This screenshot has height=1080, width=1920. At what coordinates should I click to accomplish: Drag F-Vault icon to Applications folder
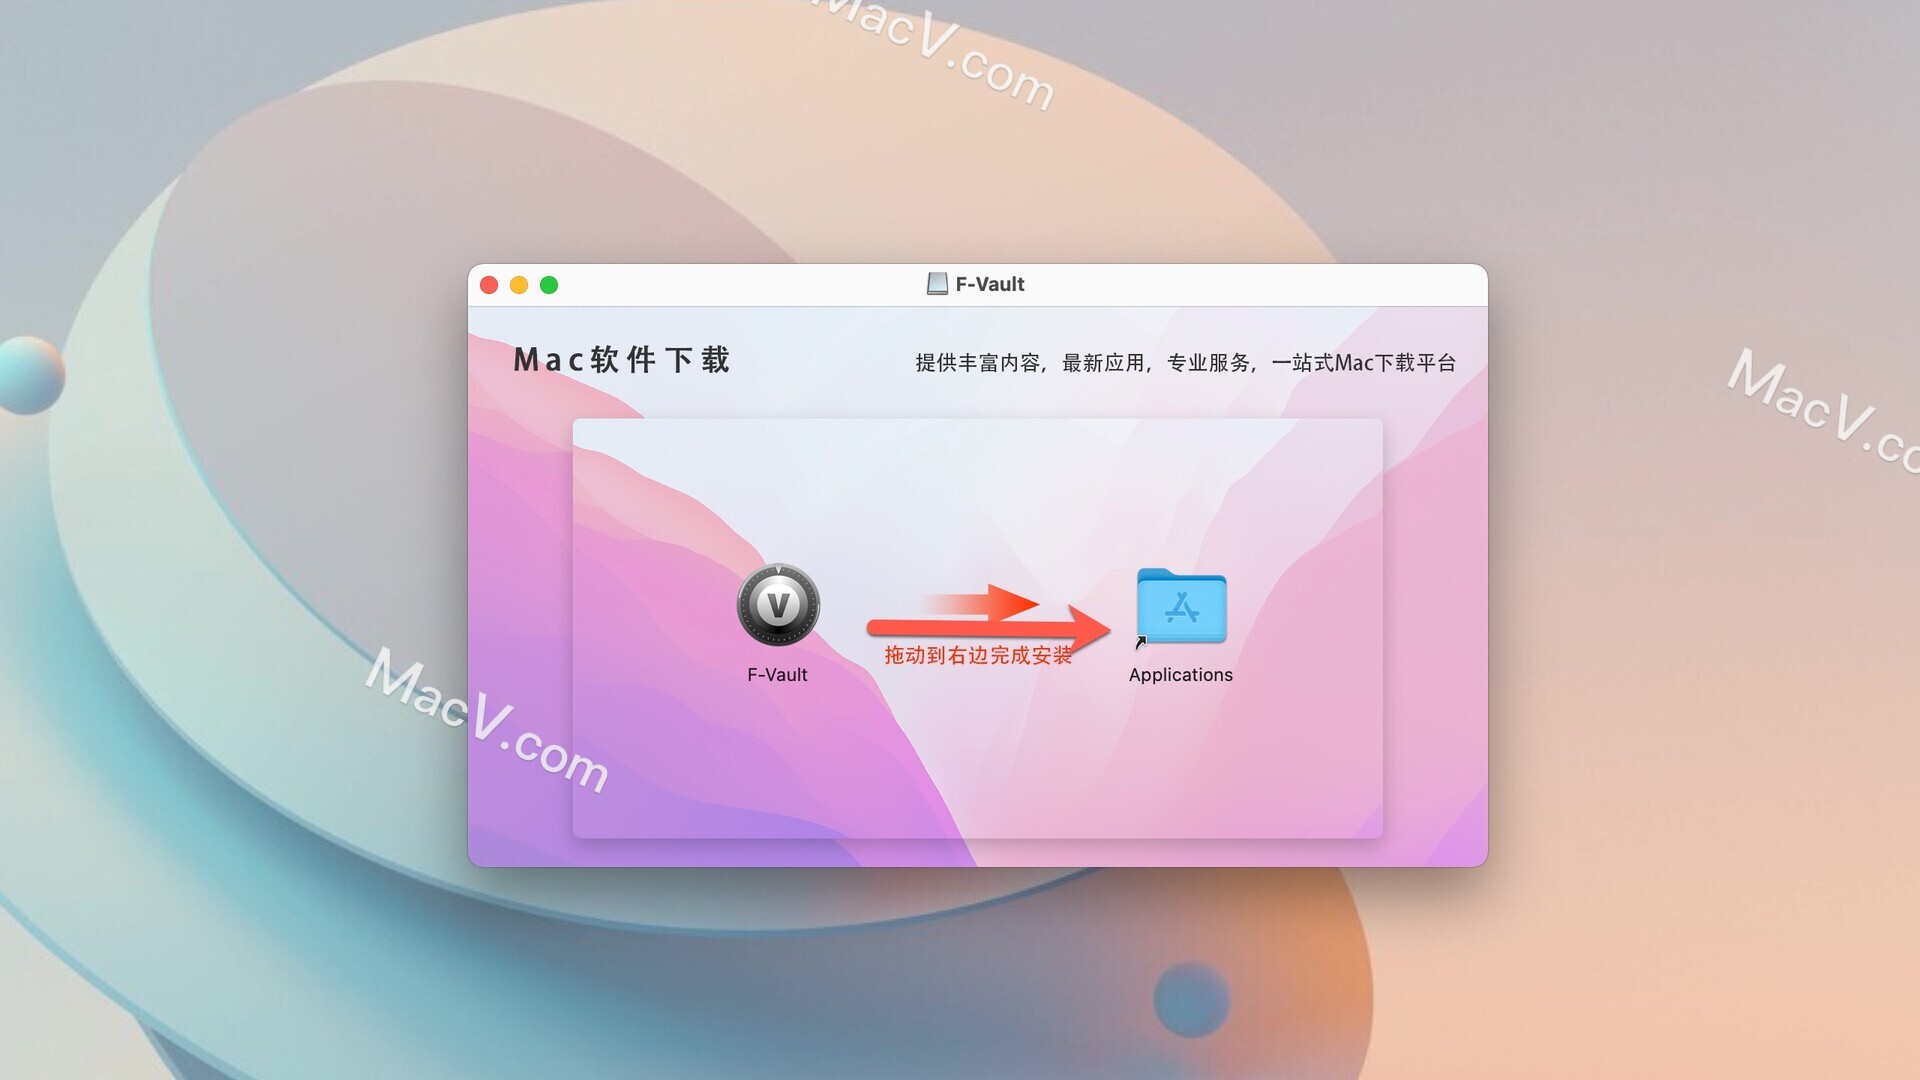[779, 605]
